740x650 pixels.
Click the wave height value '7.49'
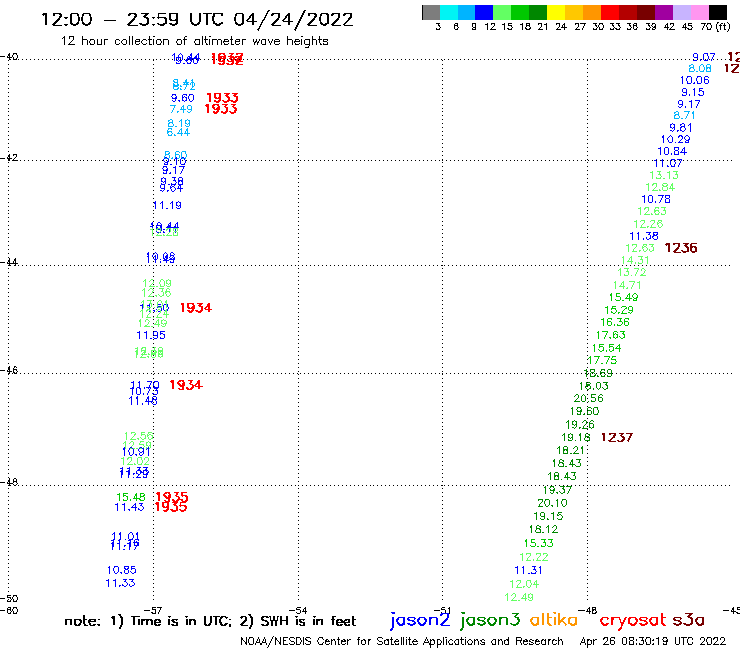pyautogui.click(x=181, y=109)
